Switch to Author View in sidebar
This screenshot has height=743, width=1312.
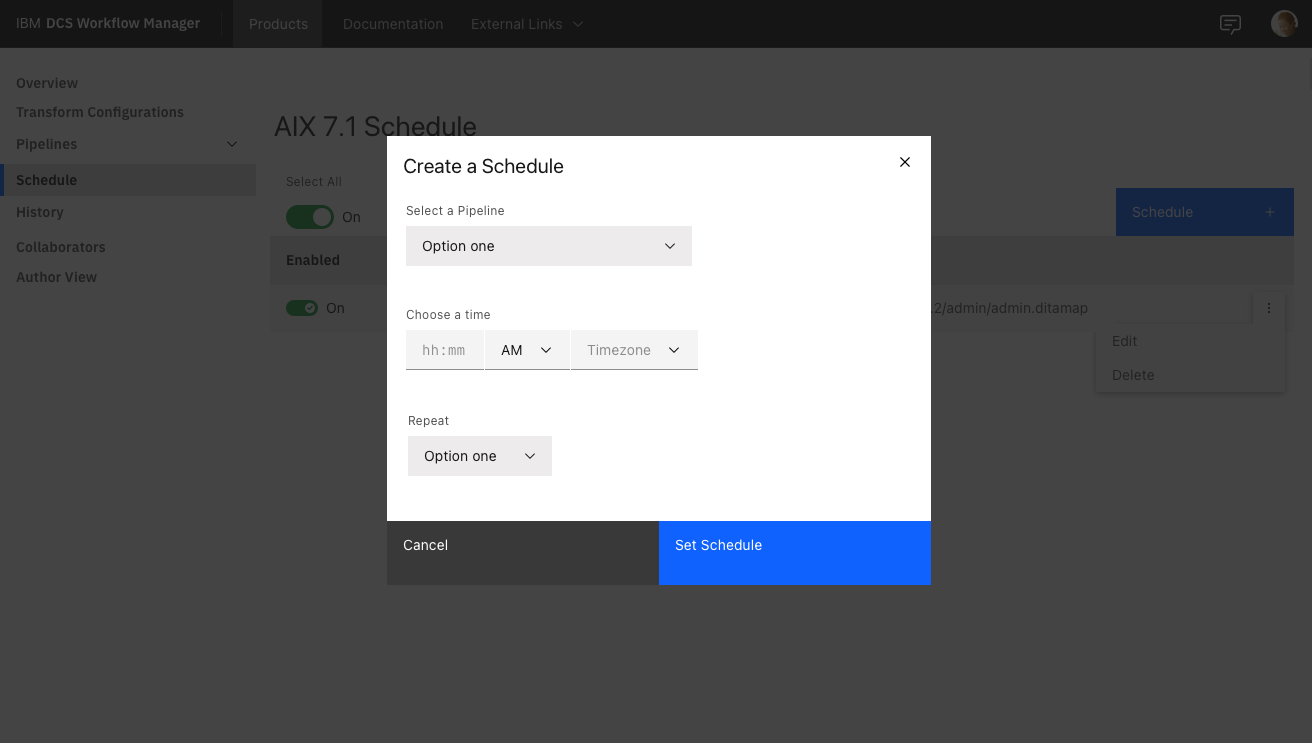point(57,277)
